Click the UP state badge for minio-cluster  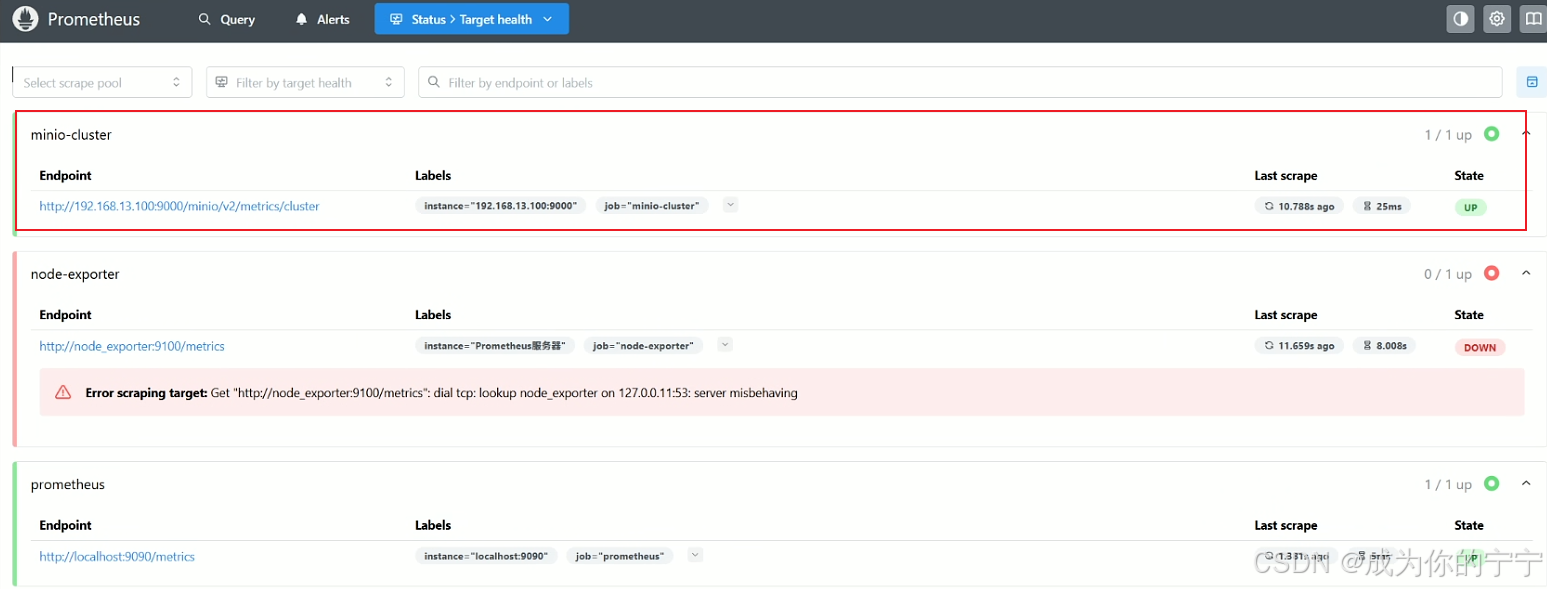click(1471, 208)
